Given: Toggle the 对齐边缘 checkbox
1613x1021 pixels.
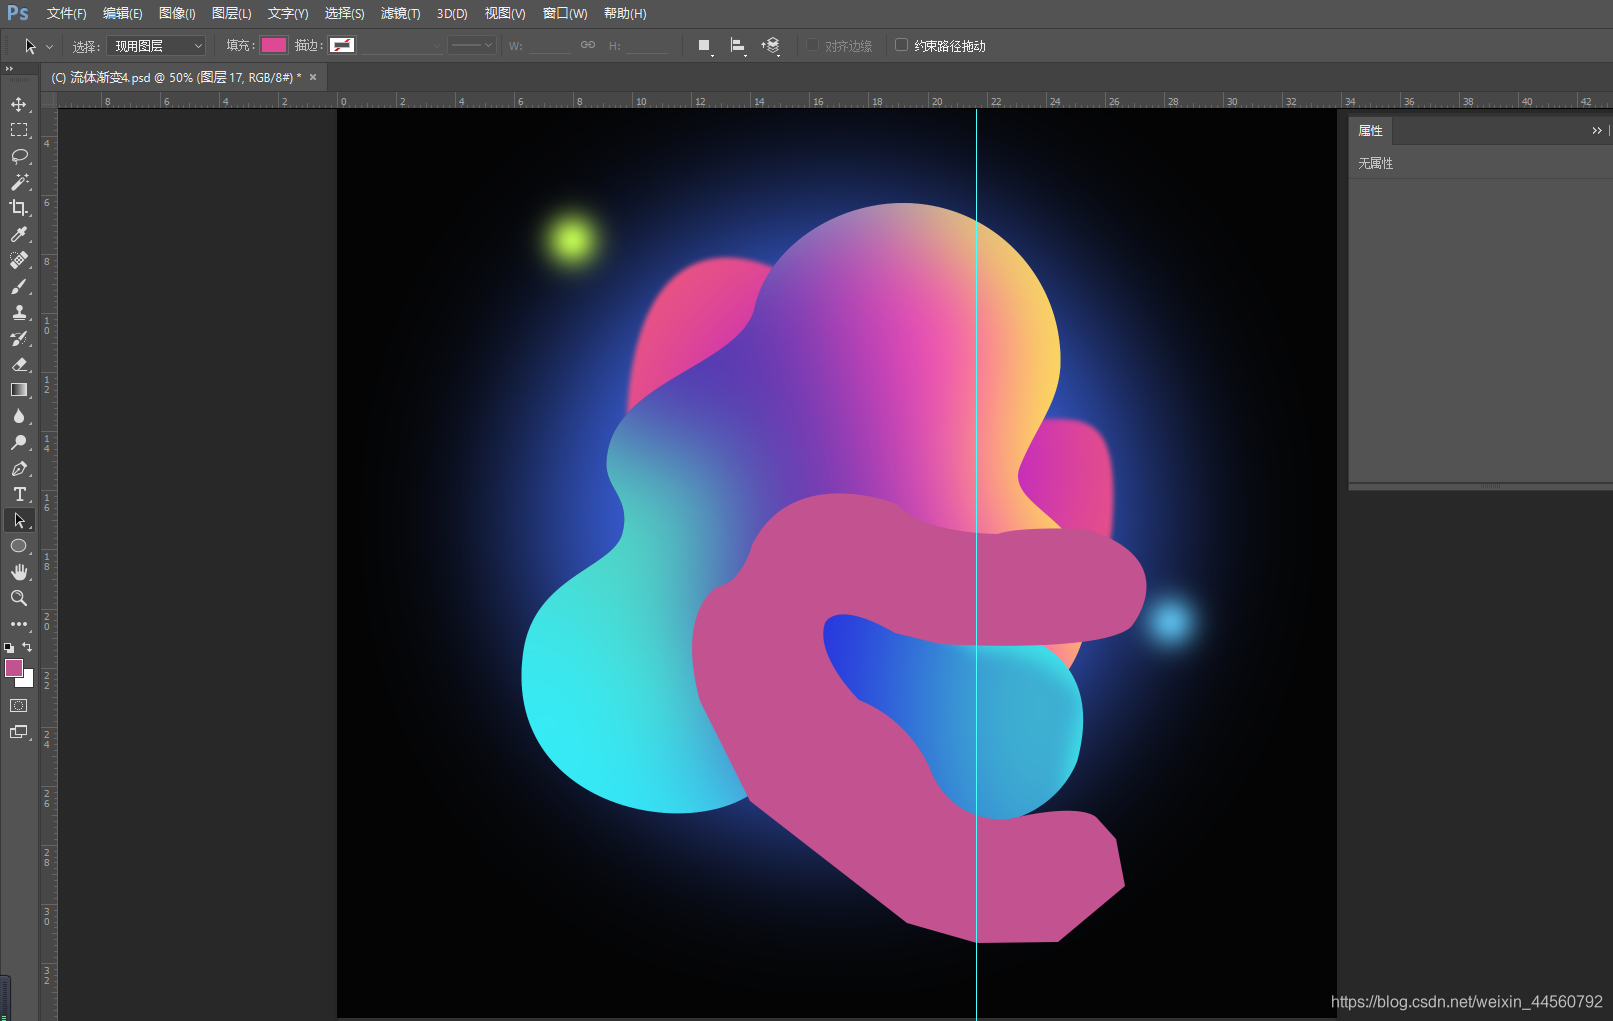Looking at the screenshot, I should tap(812, 45).
